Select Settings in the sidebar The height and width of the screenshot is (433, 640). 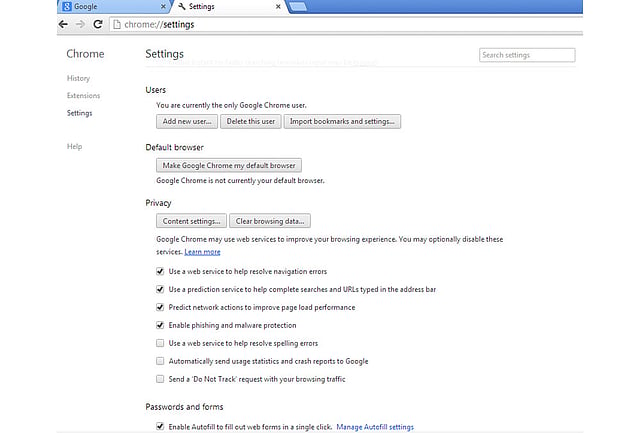tap(80, 113)
